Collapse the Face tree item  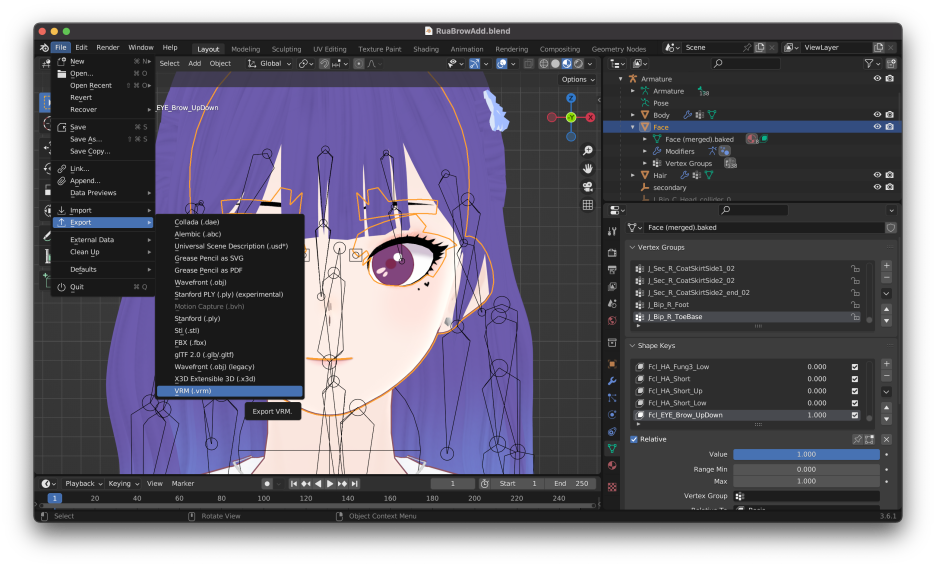coord(633,127)
